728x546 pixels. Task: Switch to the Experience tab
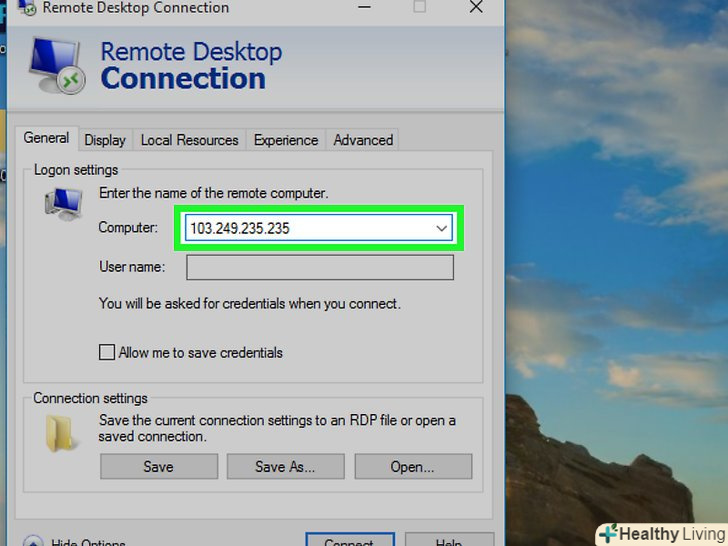pyautogui.click(x=286, y=140)
